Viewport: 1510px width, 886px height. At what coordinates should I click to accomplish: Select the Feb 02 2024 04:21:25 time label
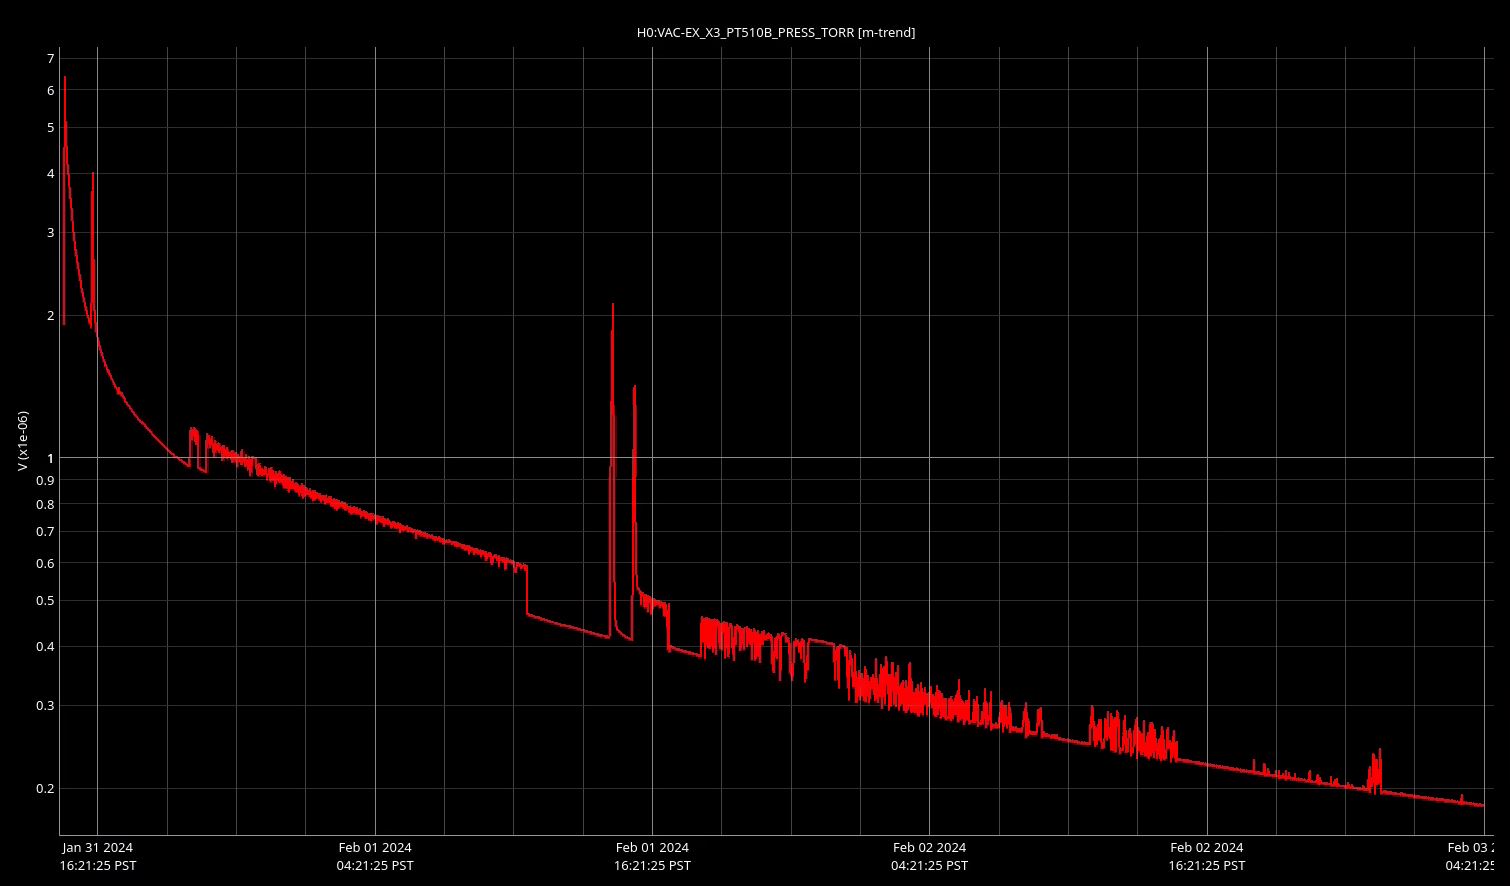(928, 856)
